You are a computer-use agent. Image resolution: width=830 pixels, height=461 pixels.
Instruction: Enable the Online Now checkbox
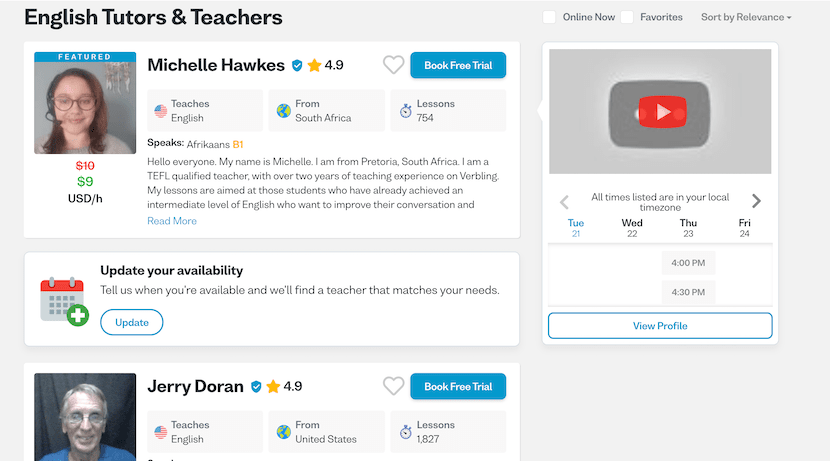[x=549, y=17]
